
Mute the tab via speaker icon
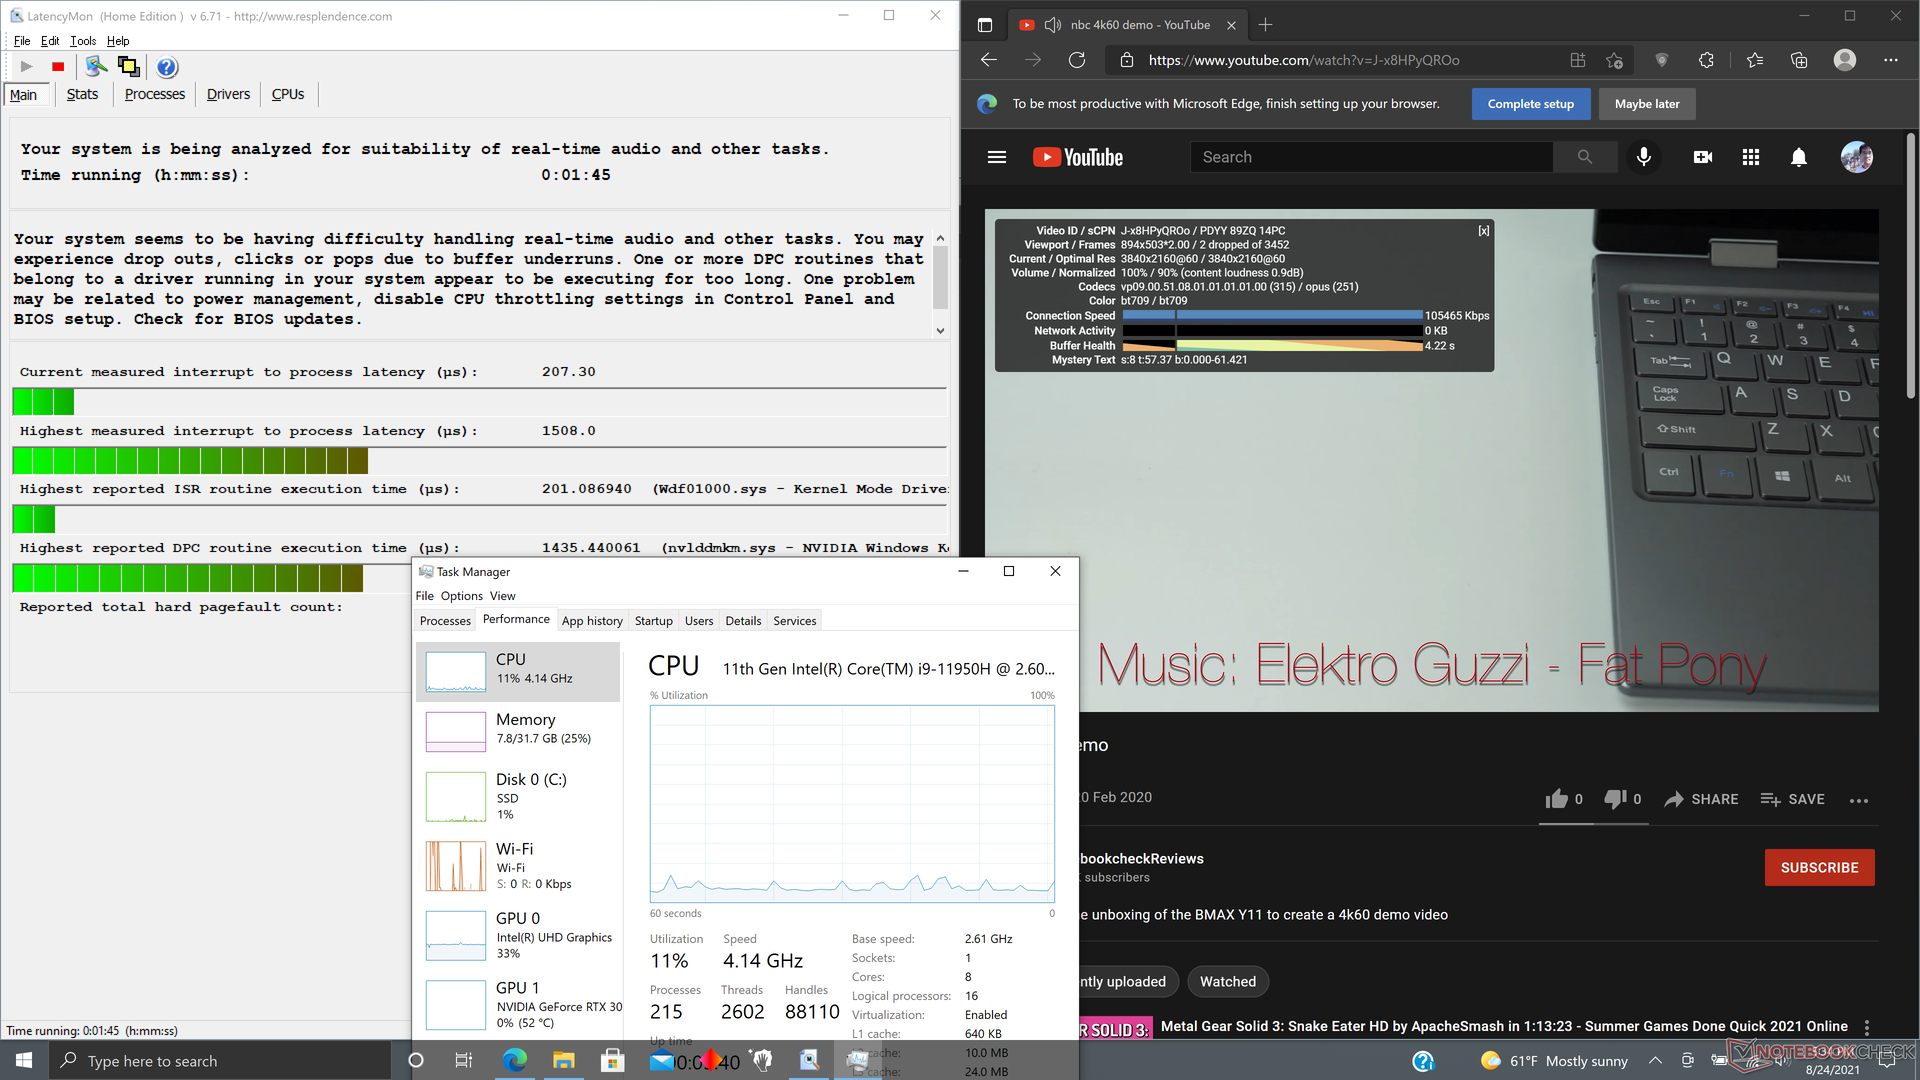pos(1053,25)
